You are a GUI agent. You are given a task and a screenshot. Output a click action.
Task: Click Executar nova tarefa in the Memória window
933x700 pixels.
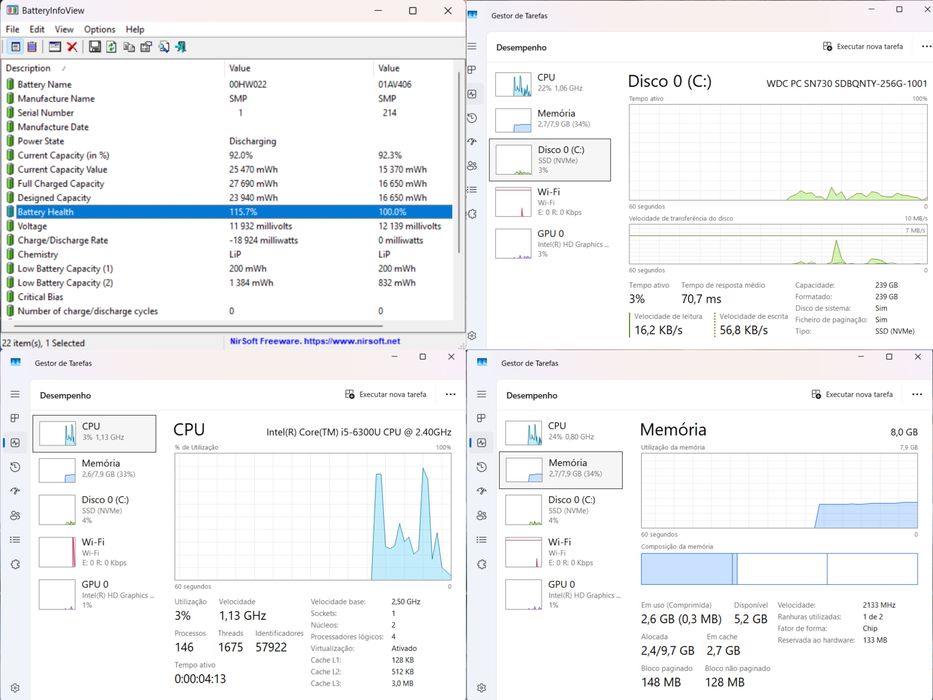(x=852, y=394)
